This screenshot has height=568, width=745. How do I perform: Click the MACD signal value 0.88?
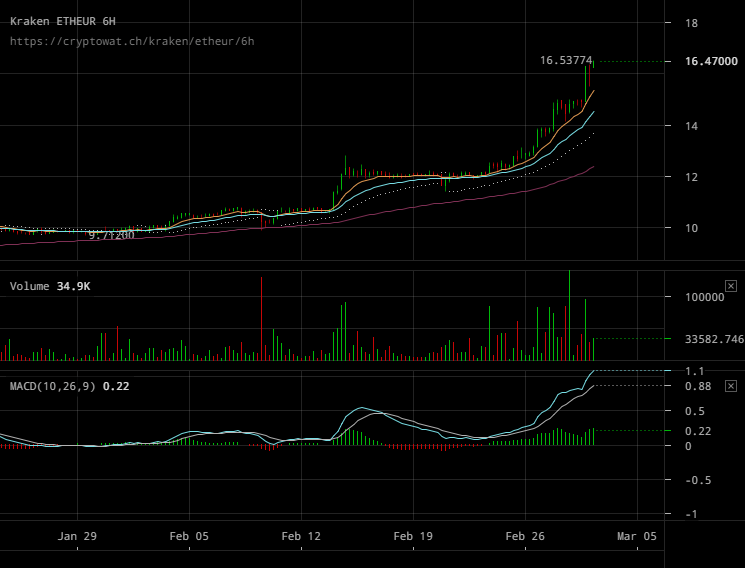(698, 386)
